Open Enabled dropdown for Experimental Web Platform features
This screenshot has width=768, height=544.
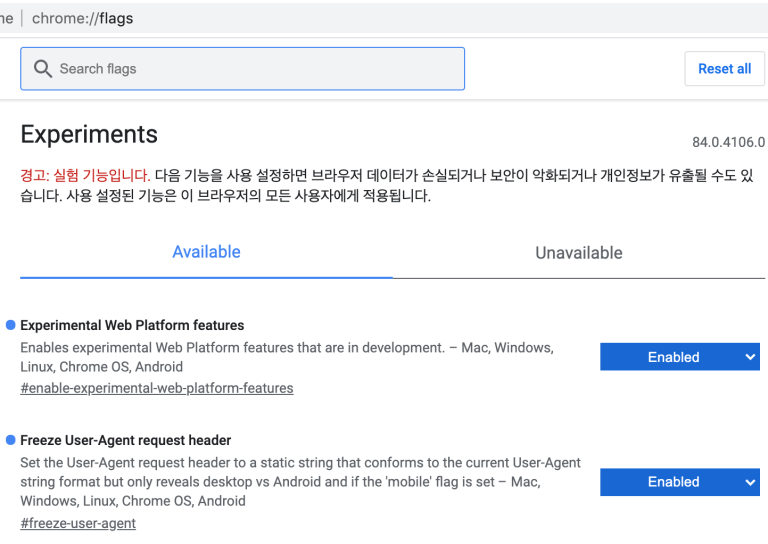[673, 357]
